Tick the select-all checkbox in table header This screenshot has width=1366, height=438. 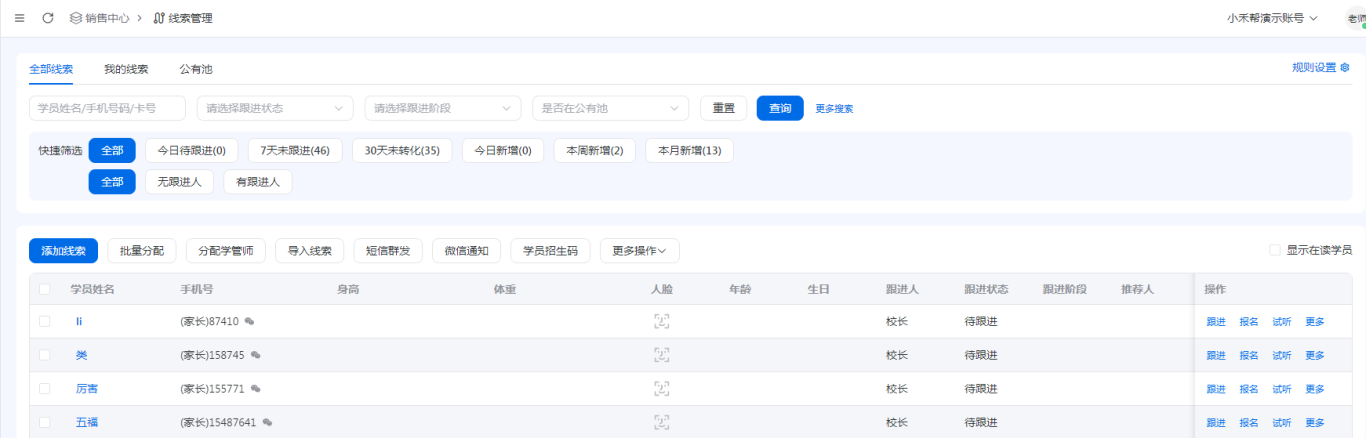[44, 289]
